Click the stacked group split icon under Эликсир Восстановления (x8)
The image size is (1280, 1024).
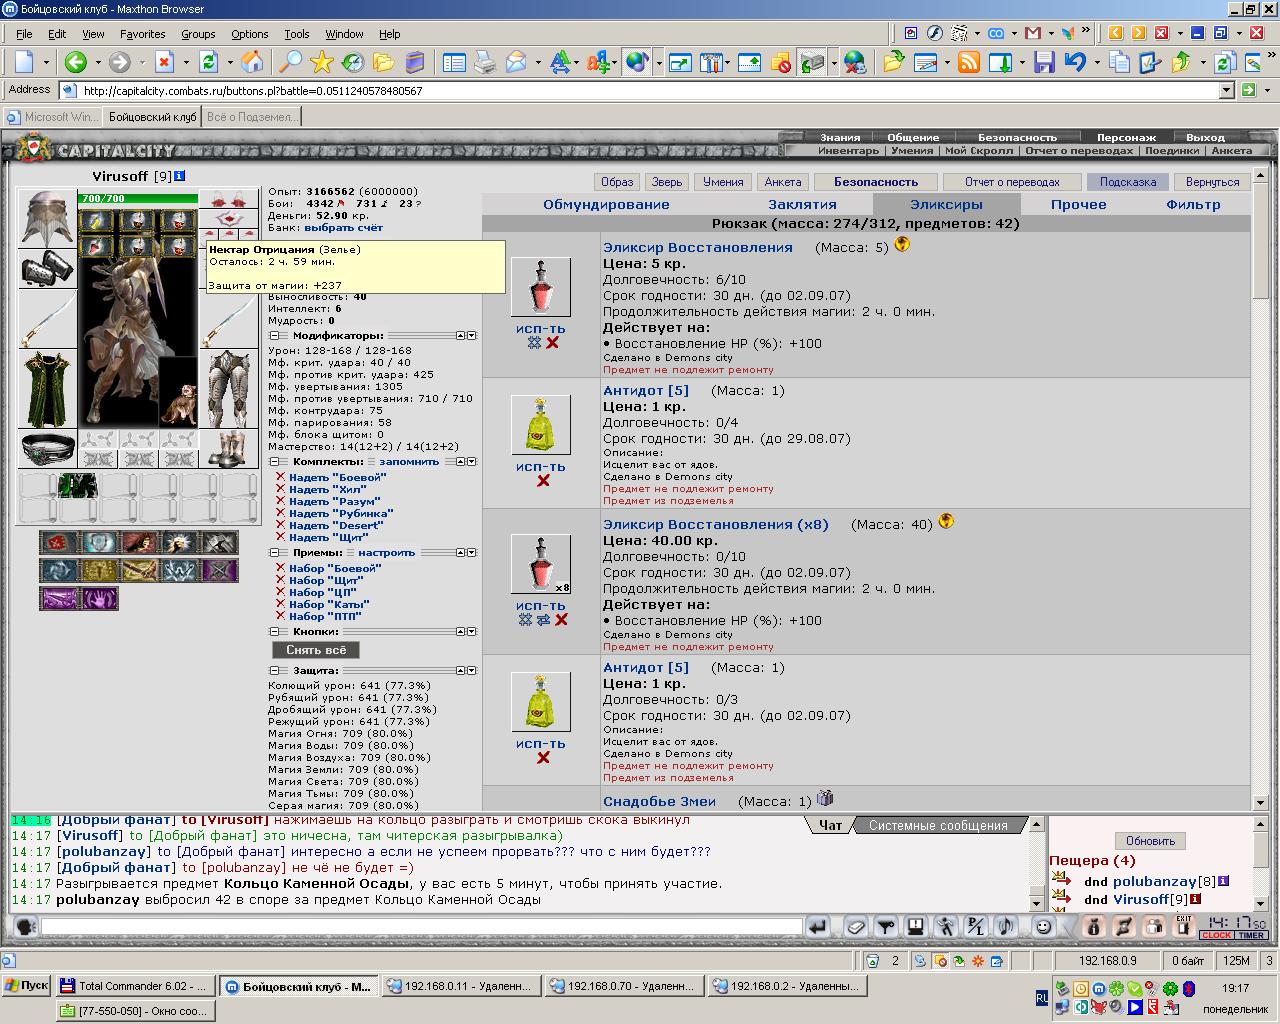pyautogui.click(x=543, y=620)
